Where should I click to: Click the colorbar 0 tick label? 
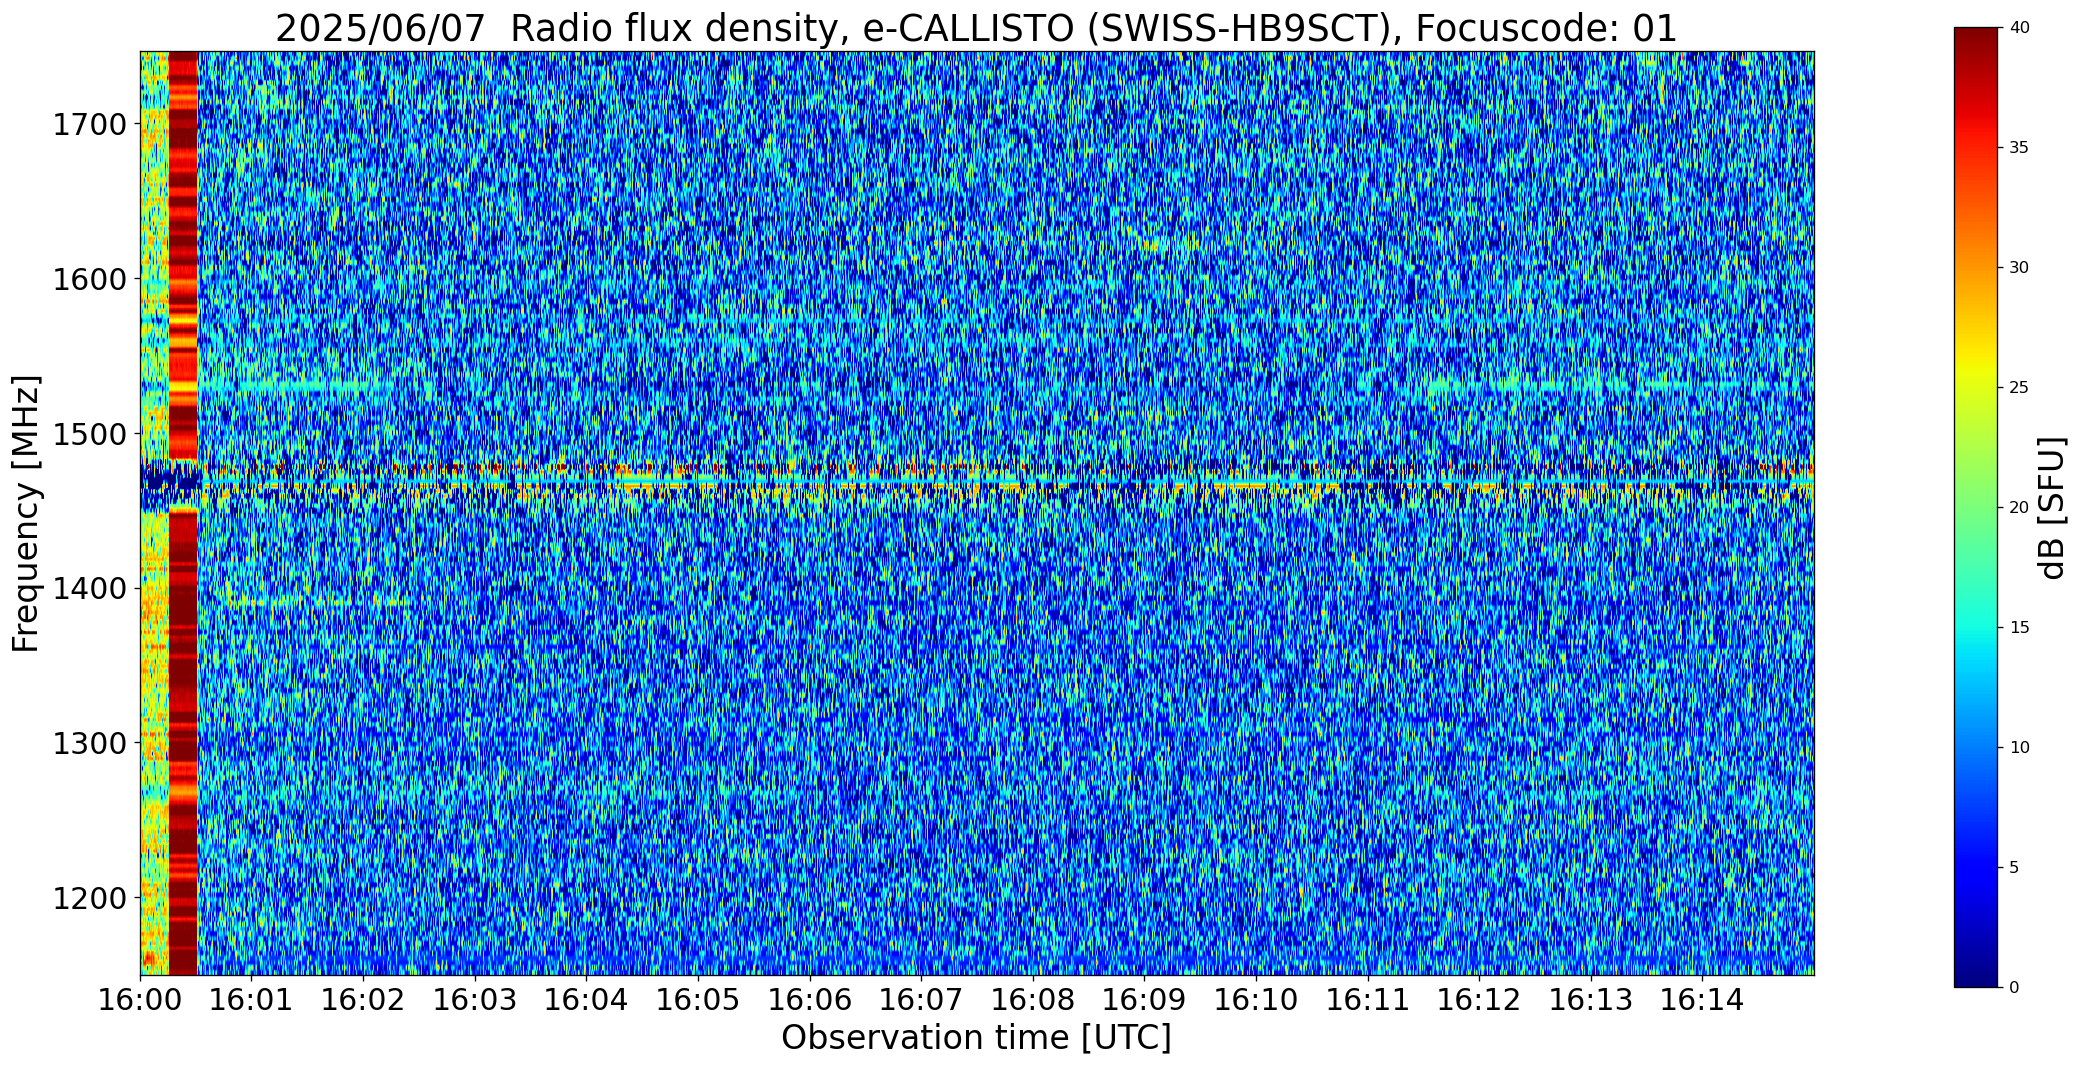pyautogui.click(x=2014, y=988)
